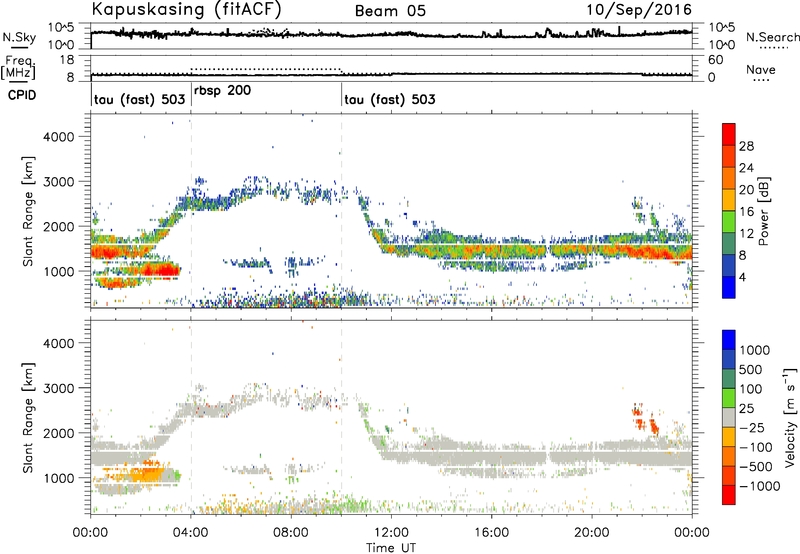Select the 12:00 time tick label
This screenshot has width=800, height=554.
pyautogui.click(x=391, y=533)
